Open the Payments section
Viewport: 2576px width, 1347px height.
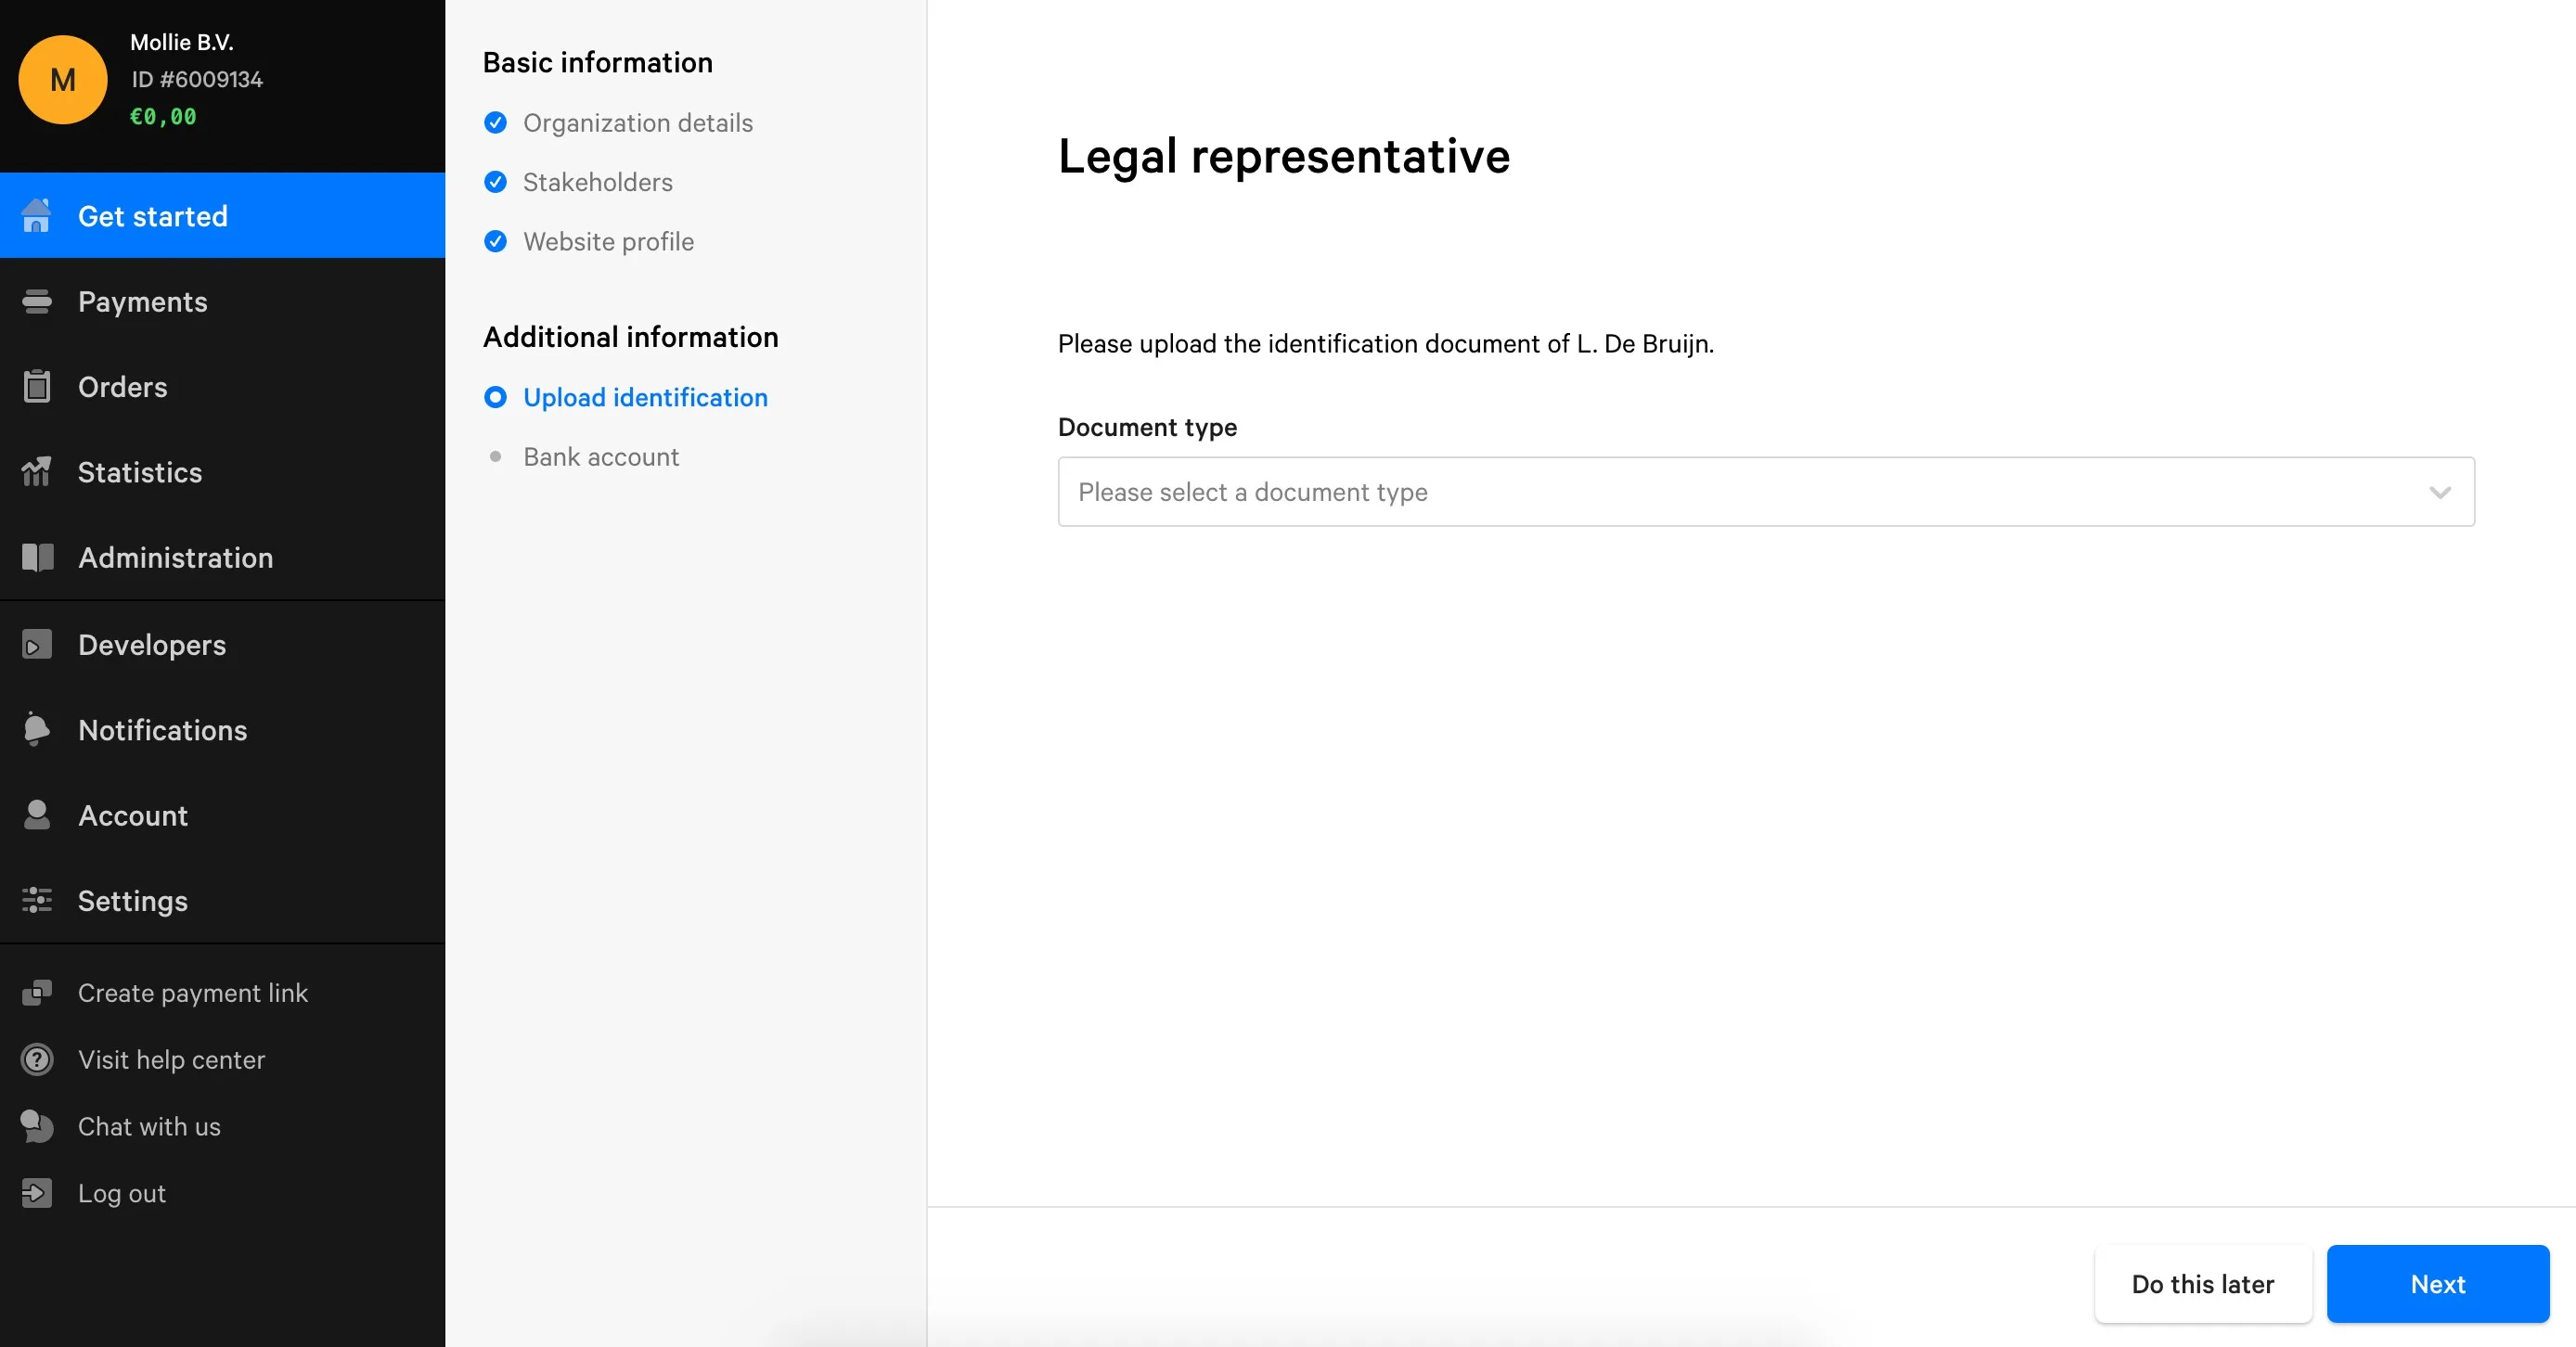pos(222,301)
